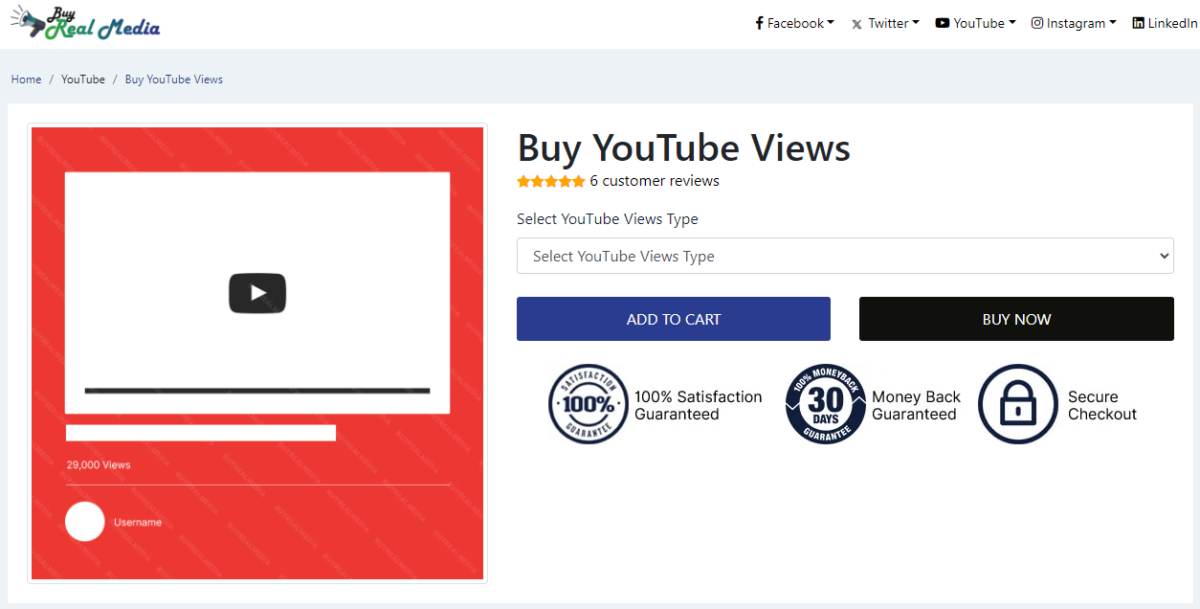Viewport: 1200px width, 609px height.
Task: Open the Instagram dropdown menu
Action: point(1074,23)
